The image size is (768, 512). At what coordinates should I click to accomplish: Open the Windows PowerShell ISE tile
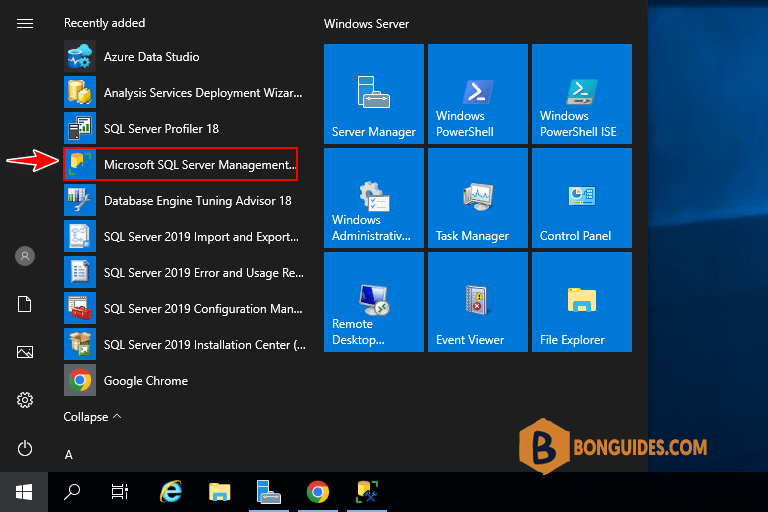point(582,94)
